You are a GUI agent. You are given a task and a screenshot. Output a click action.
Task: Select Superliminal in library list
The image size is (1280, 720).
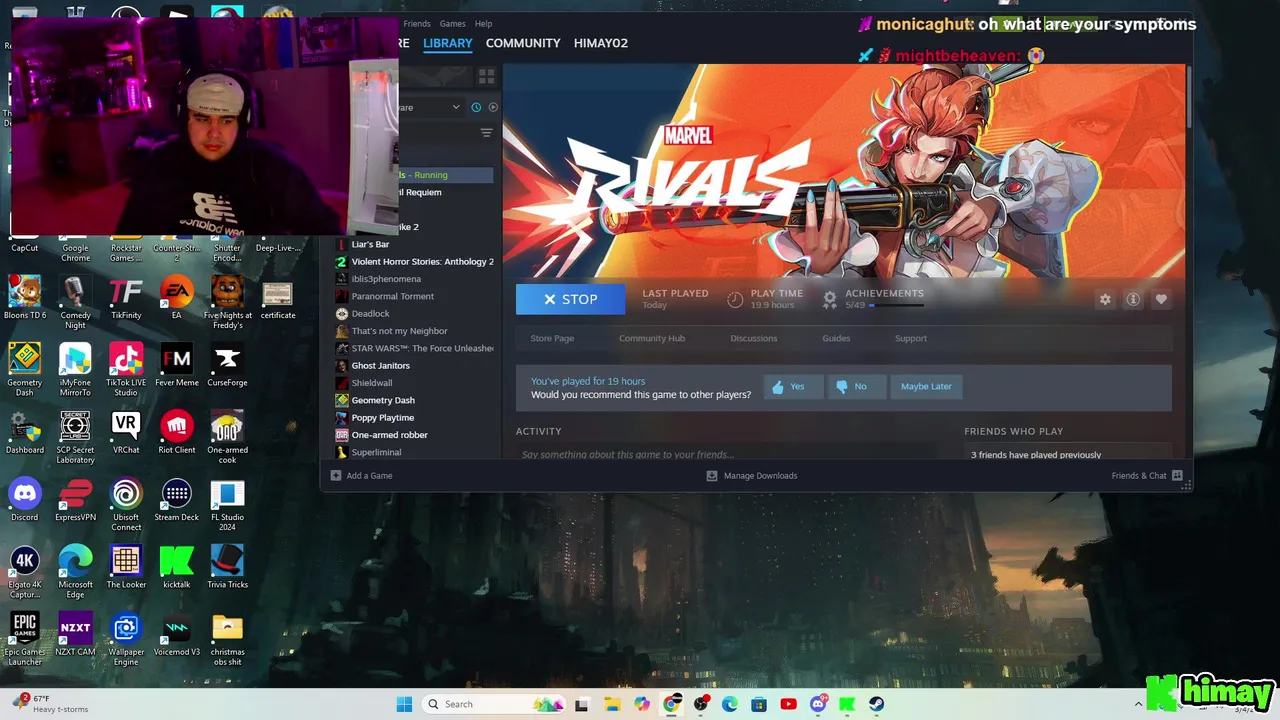[369, 452]
